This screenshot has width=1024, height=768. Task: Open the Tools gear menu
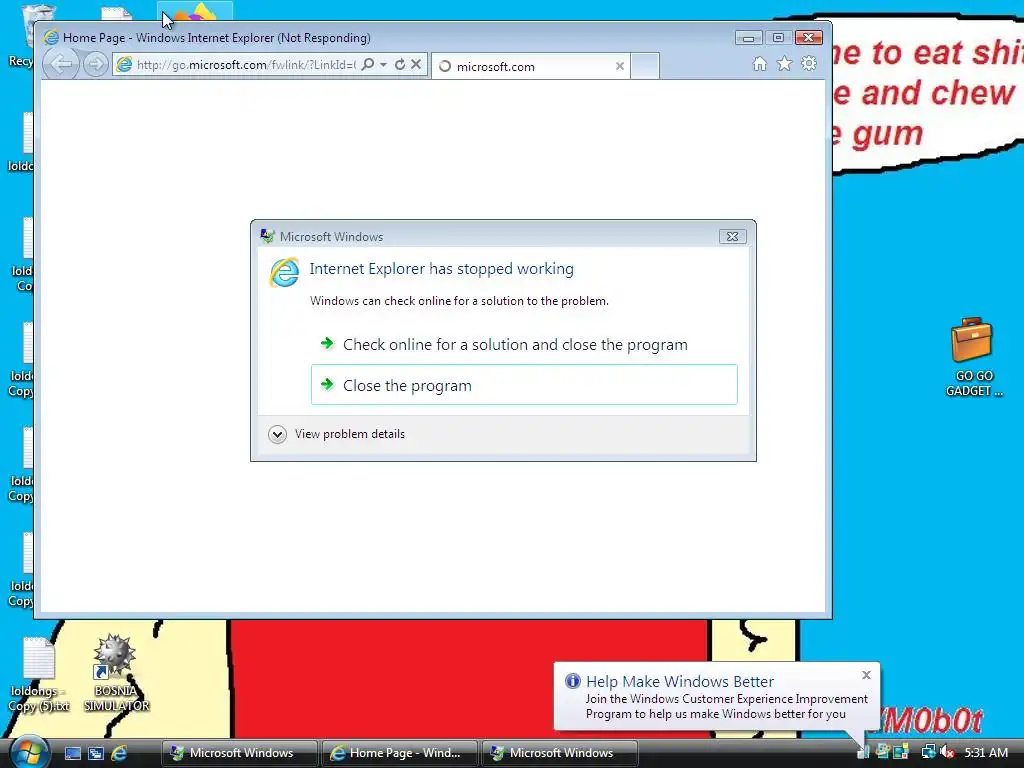click(x=809, y=63)
